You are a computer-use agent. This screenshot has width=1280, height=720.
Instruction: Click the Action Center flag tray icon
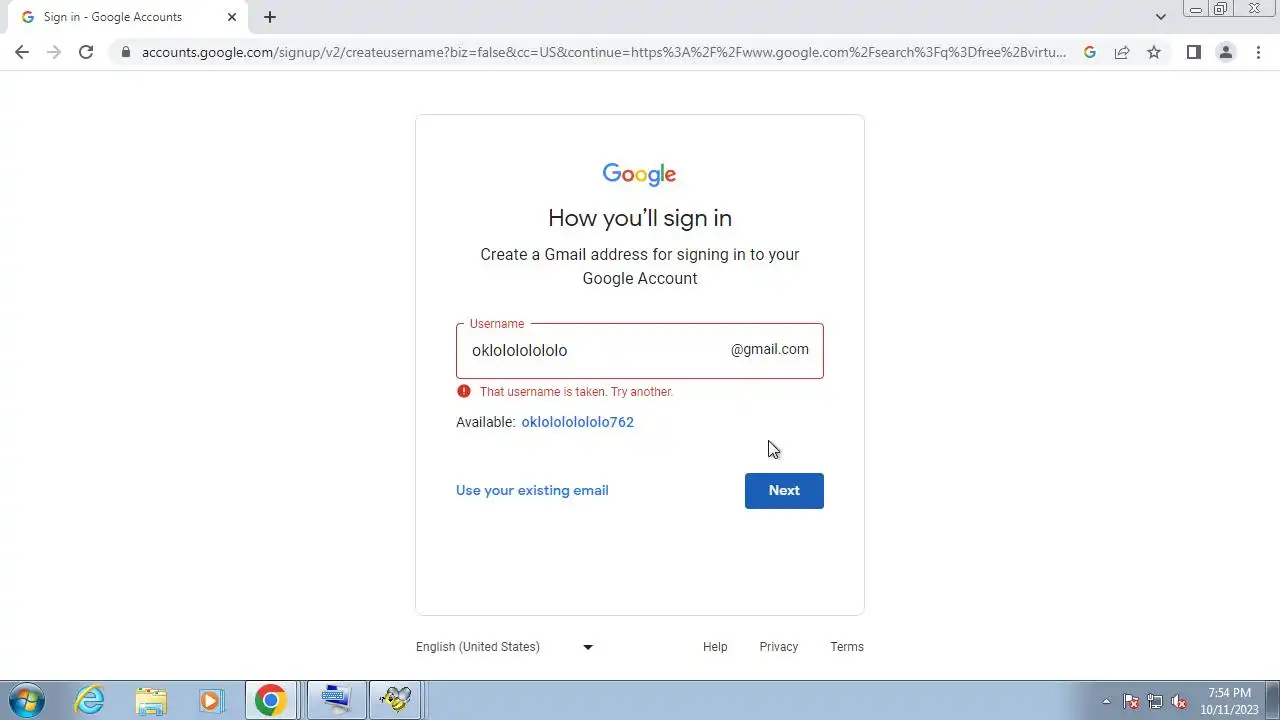(1131, 701)
